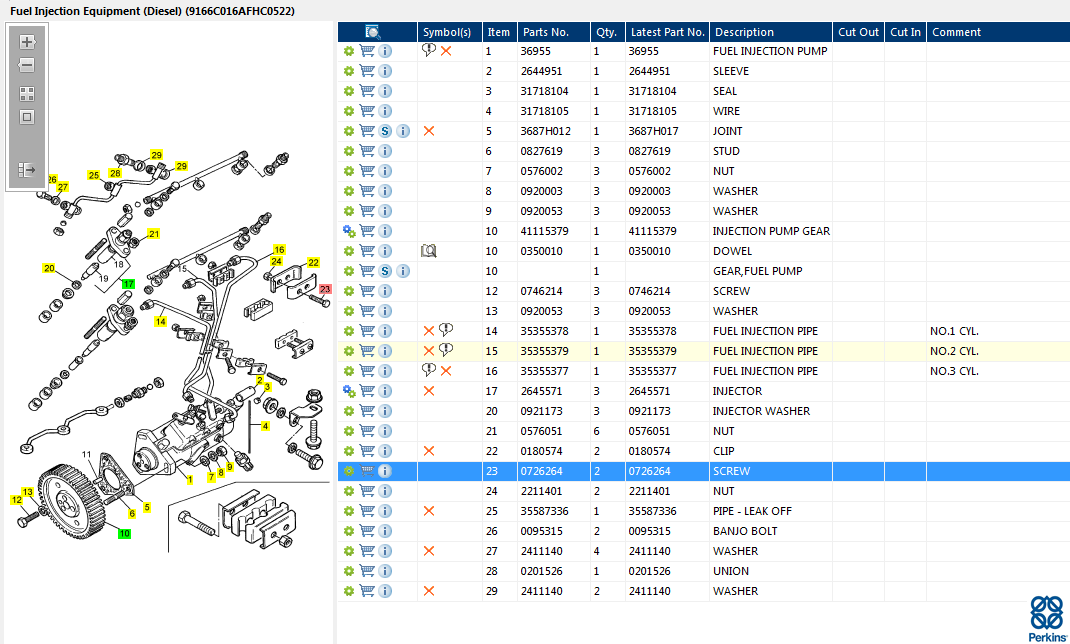Click orange X symbol for NO.2 CYL. pipe
The height and width of the screenshot is (644, 1070).
tap(429, 351)
